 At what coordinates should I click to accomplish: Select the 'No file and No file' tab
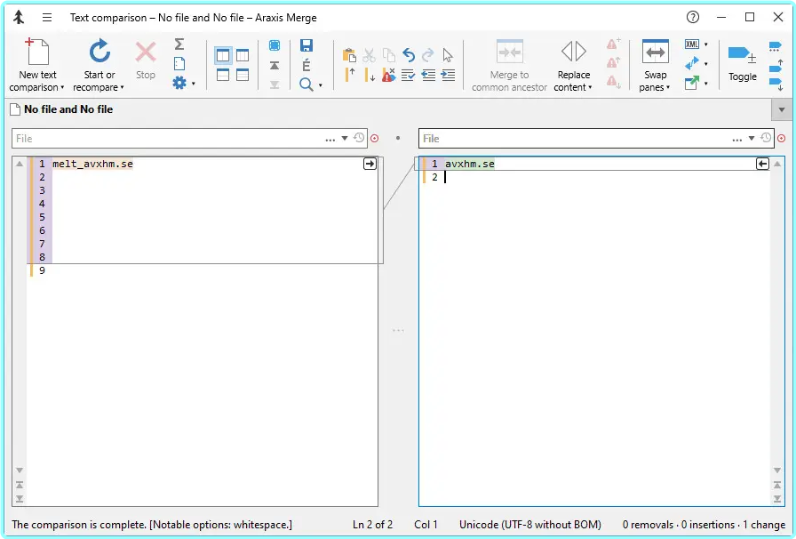(x=61, y=109)
